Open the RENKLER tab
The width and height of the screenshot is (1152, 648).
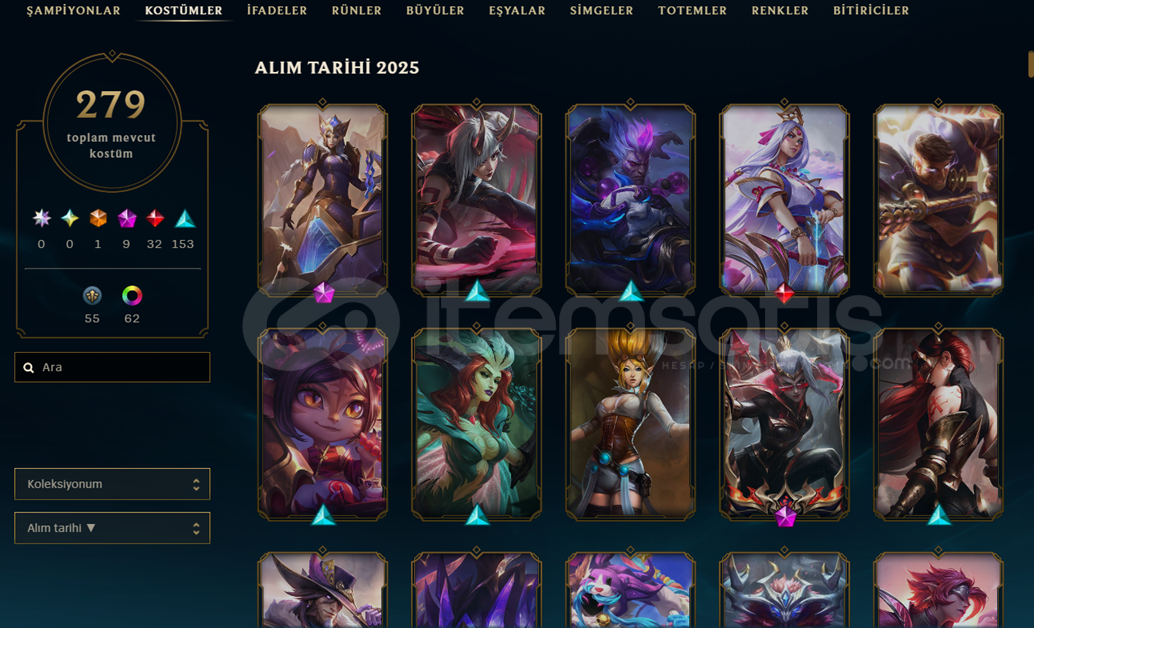click(x=780, y=11)
